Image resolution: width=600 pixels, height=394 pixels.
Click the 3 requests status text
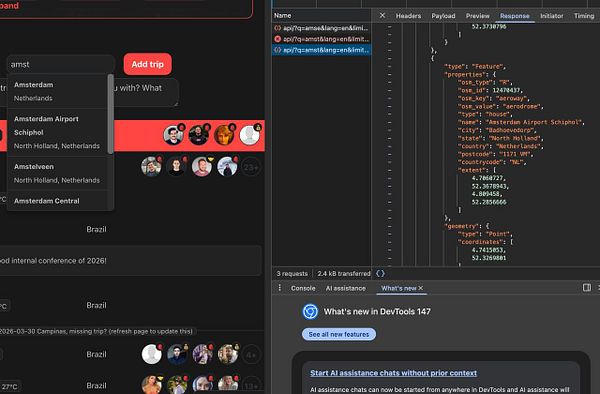(x=292, y=274)
